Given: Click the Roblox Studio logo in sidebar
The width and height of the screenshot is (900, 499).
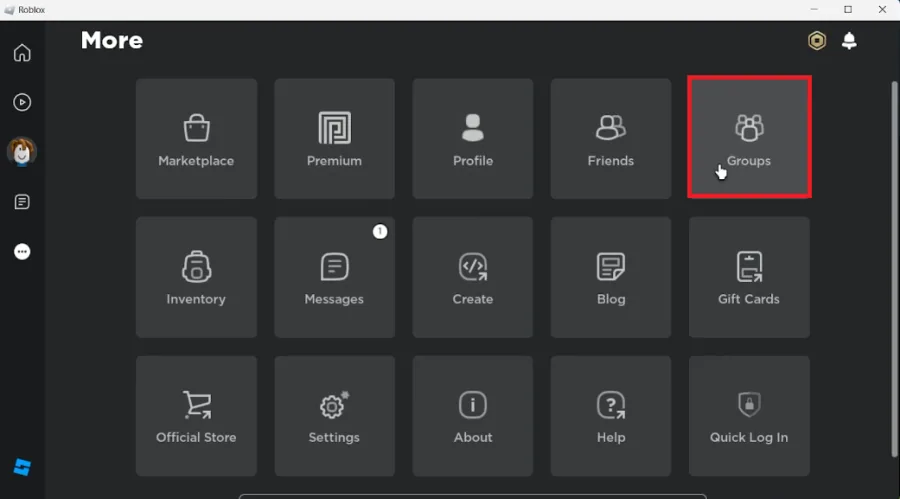Looking at the screenshot, I should pyautogui.click(x=22, y=467).
